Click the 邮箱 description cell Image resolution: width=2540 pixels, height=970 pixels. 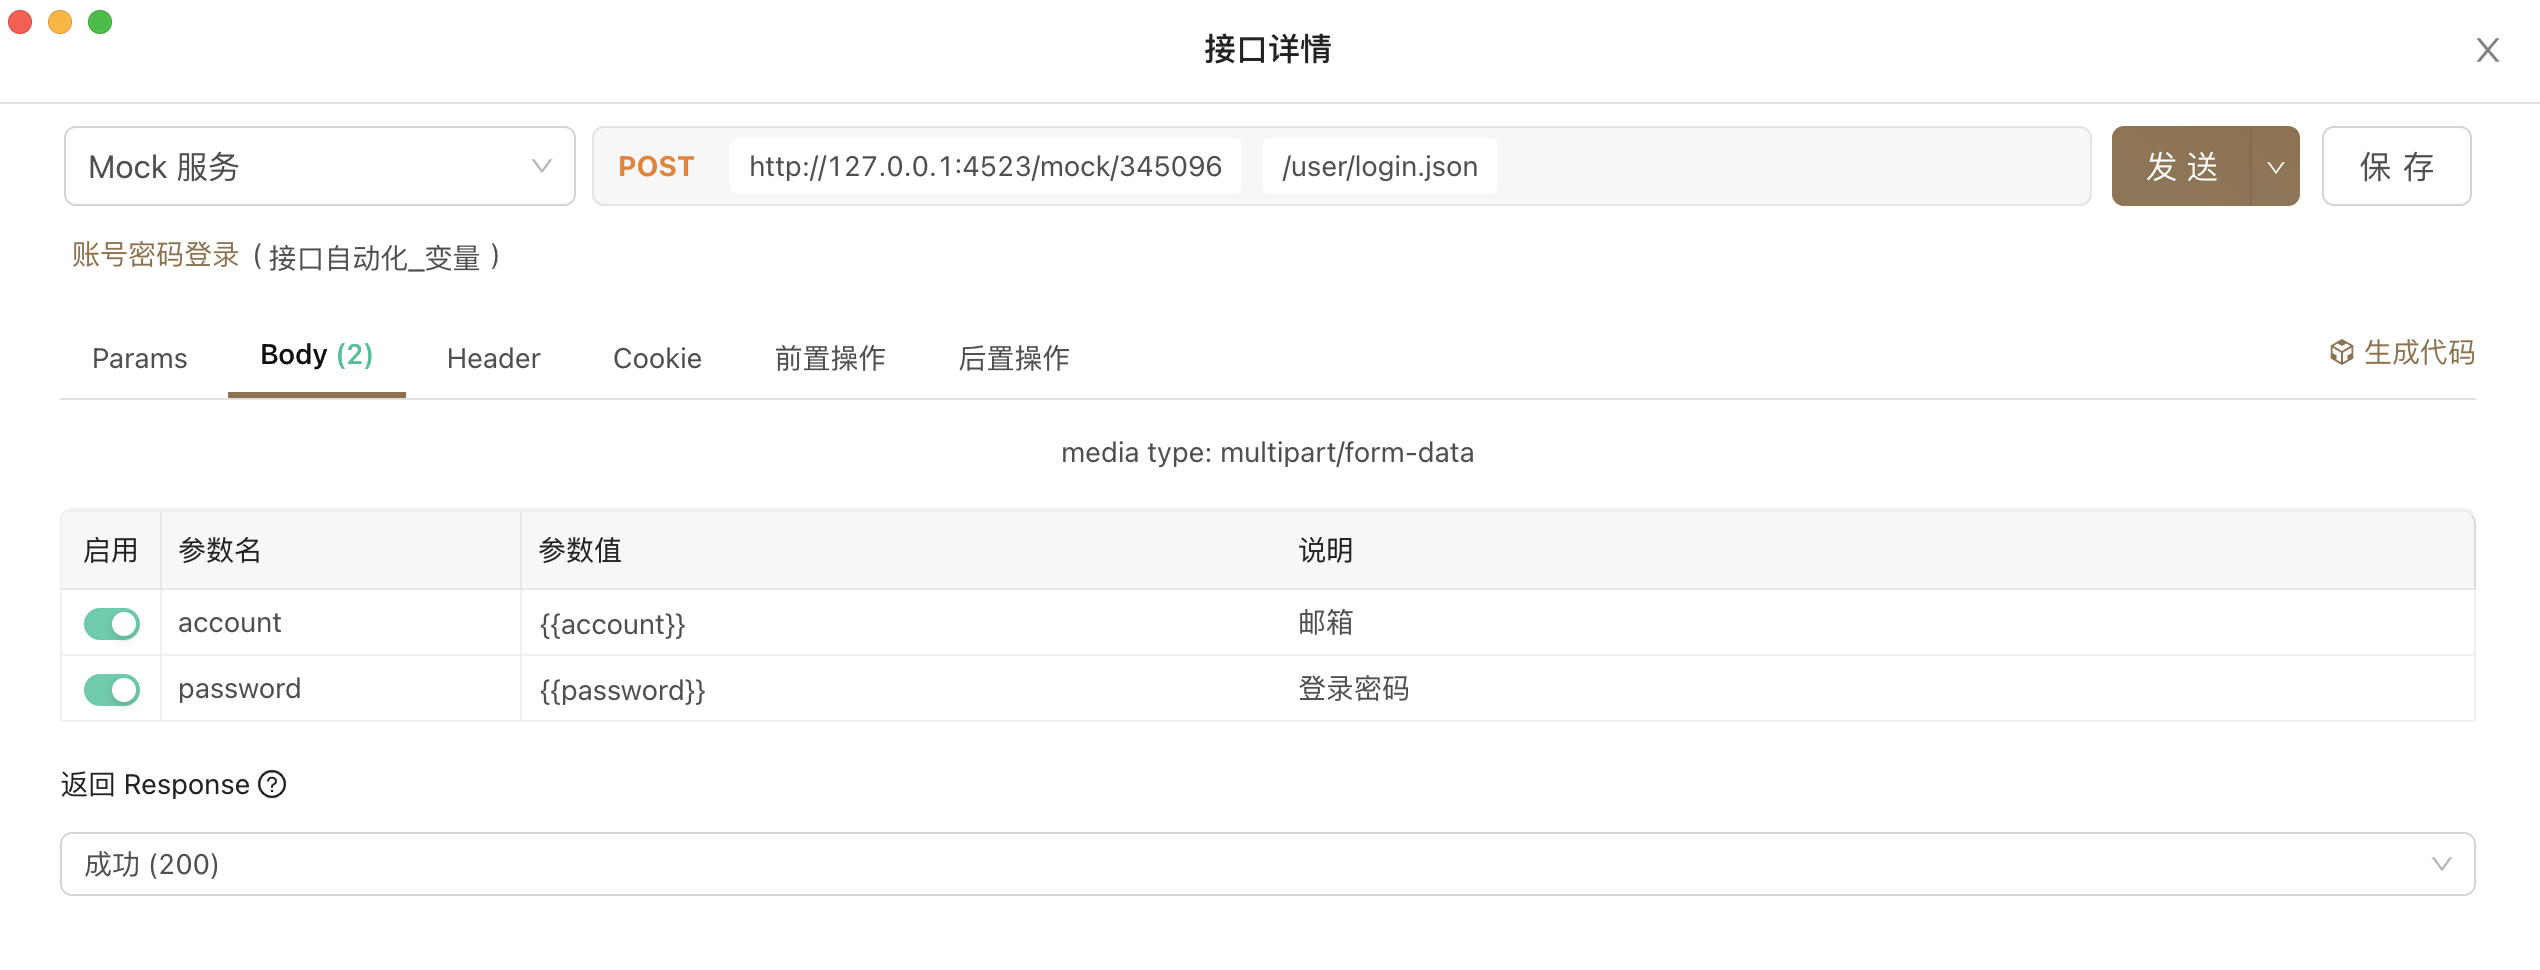[x=1326, y=622]
